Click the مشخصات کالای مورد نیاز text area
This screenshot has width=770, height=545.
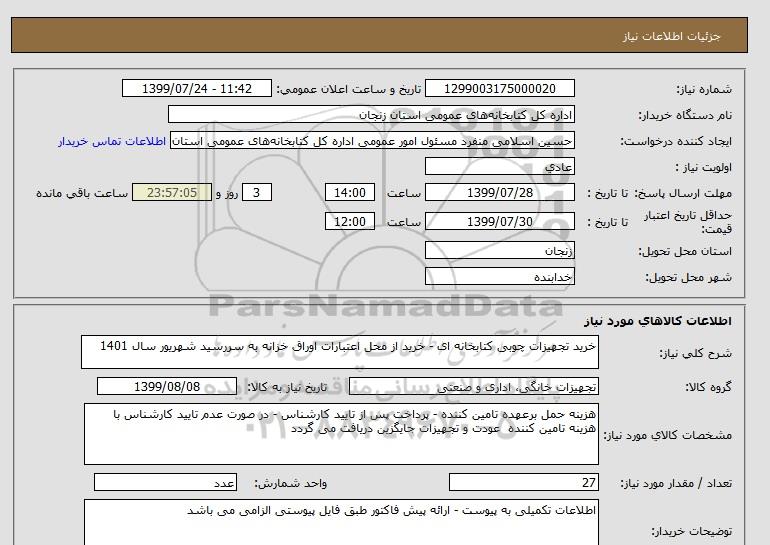coord(340,434)
